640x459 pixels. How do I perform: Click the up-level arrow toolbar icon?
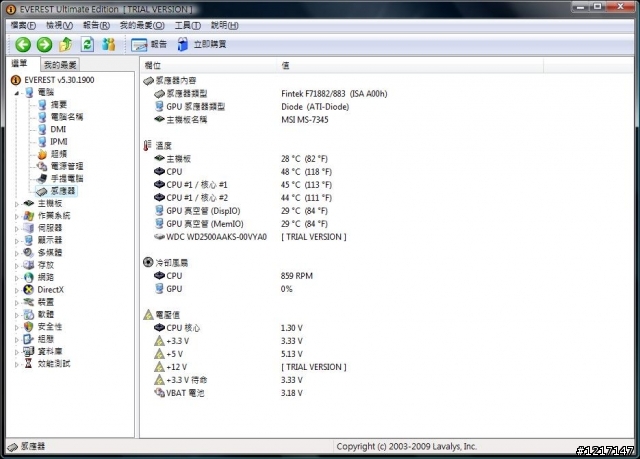[x=66, y=44]
